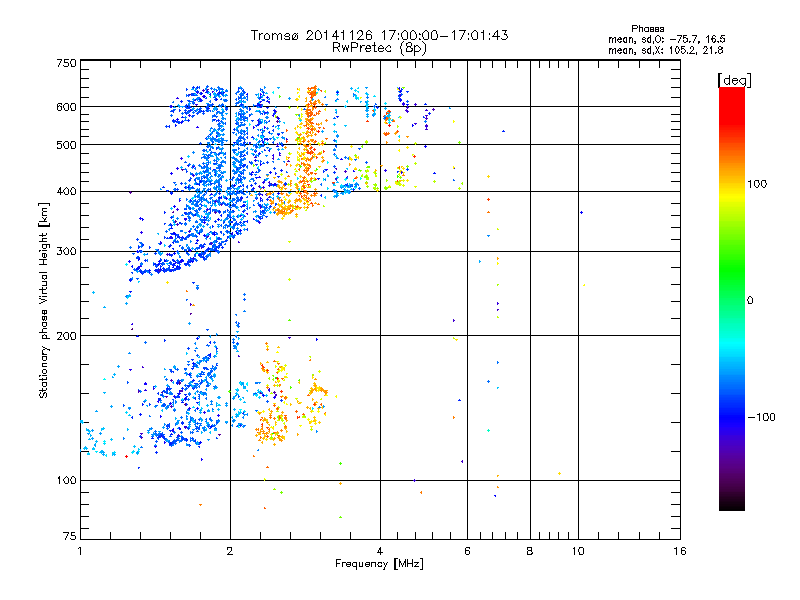Click the x-axis tick label '10'
This screenshot has width=800, height=600.
578,551
